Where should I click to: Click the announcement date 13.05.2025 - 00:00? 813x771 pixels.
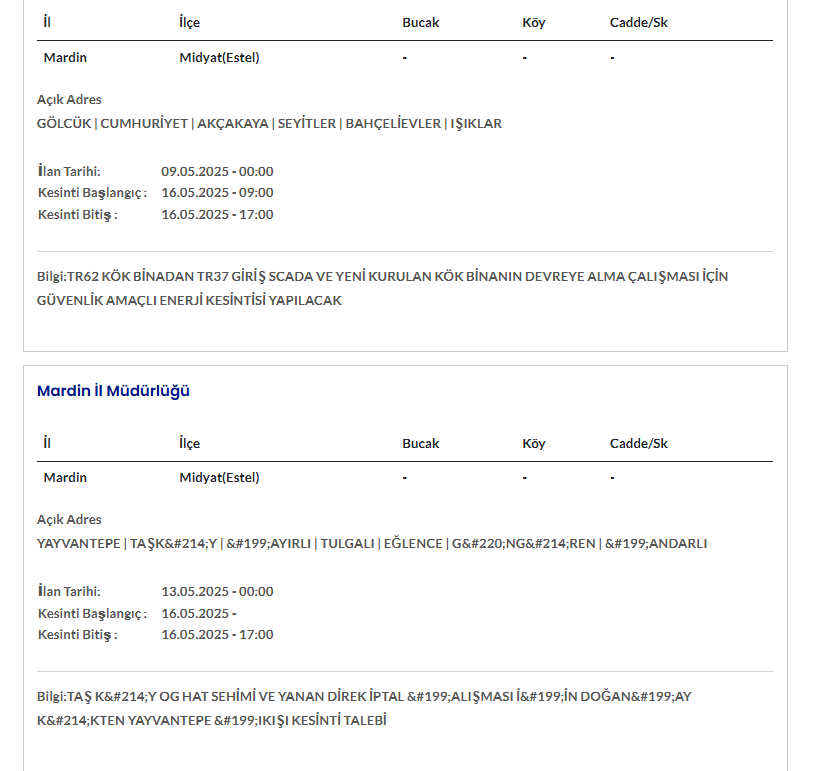(217, 591)
